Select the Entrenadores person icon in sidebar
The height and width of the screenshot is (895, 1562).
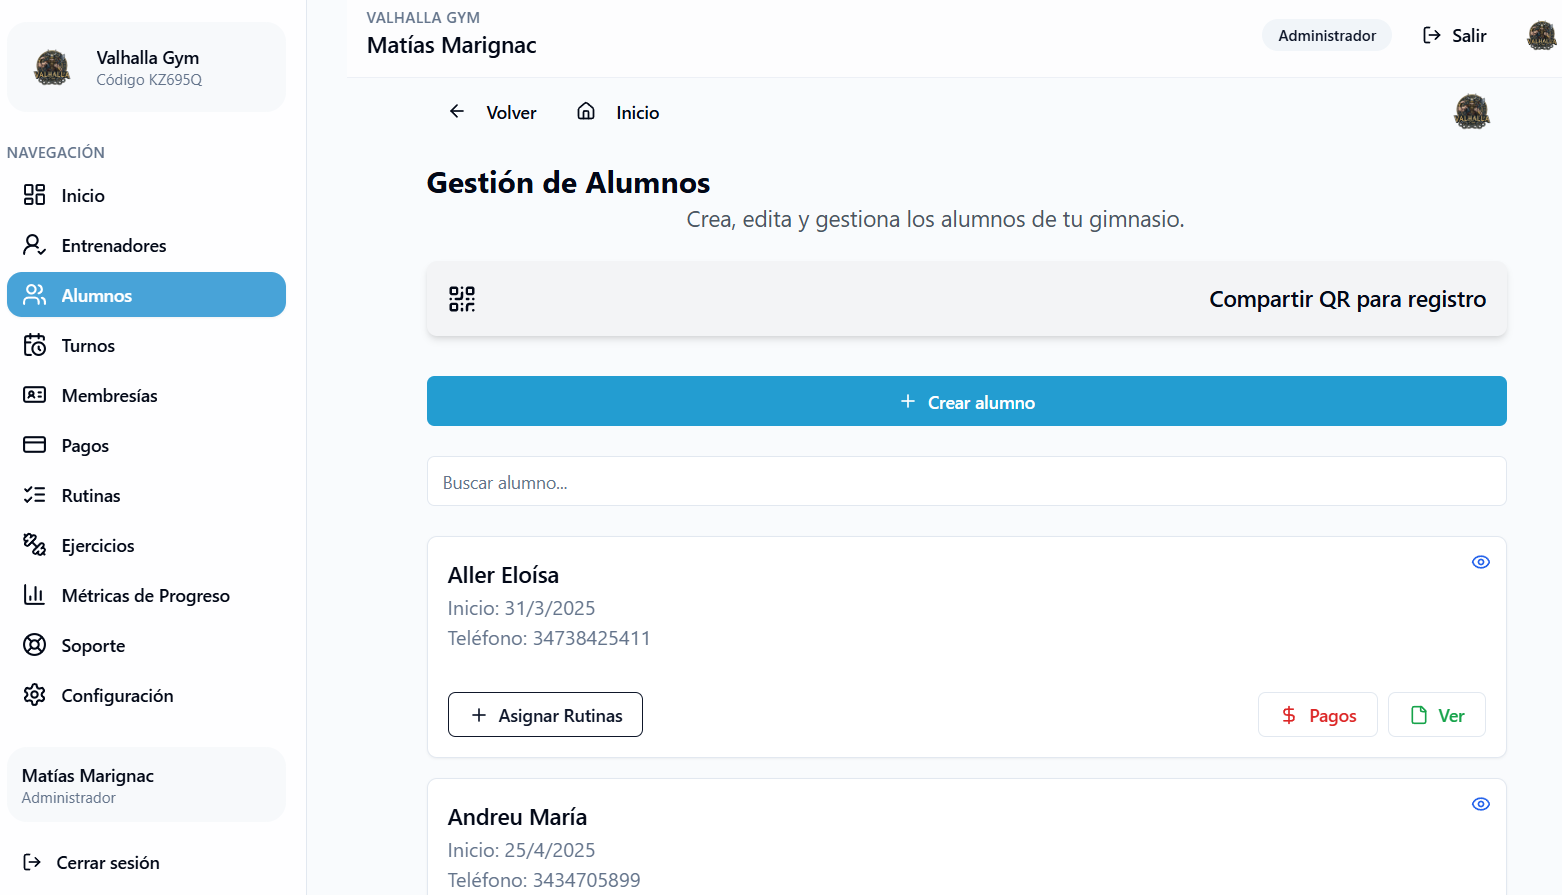34,245
